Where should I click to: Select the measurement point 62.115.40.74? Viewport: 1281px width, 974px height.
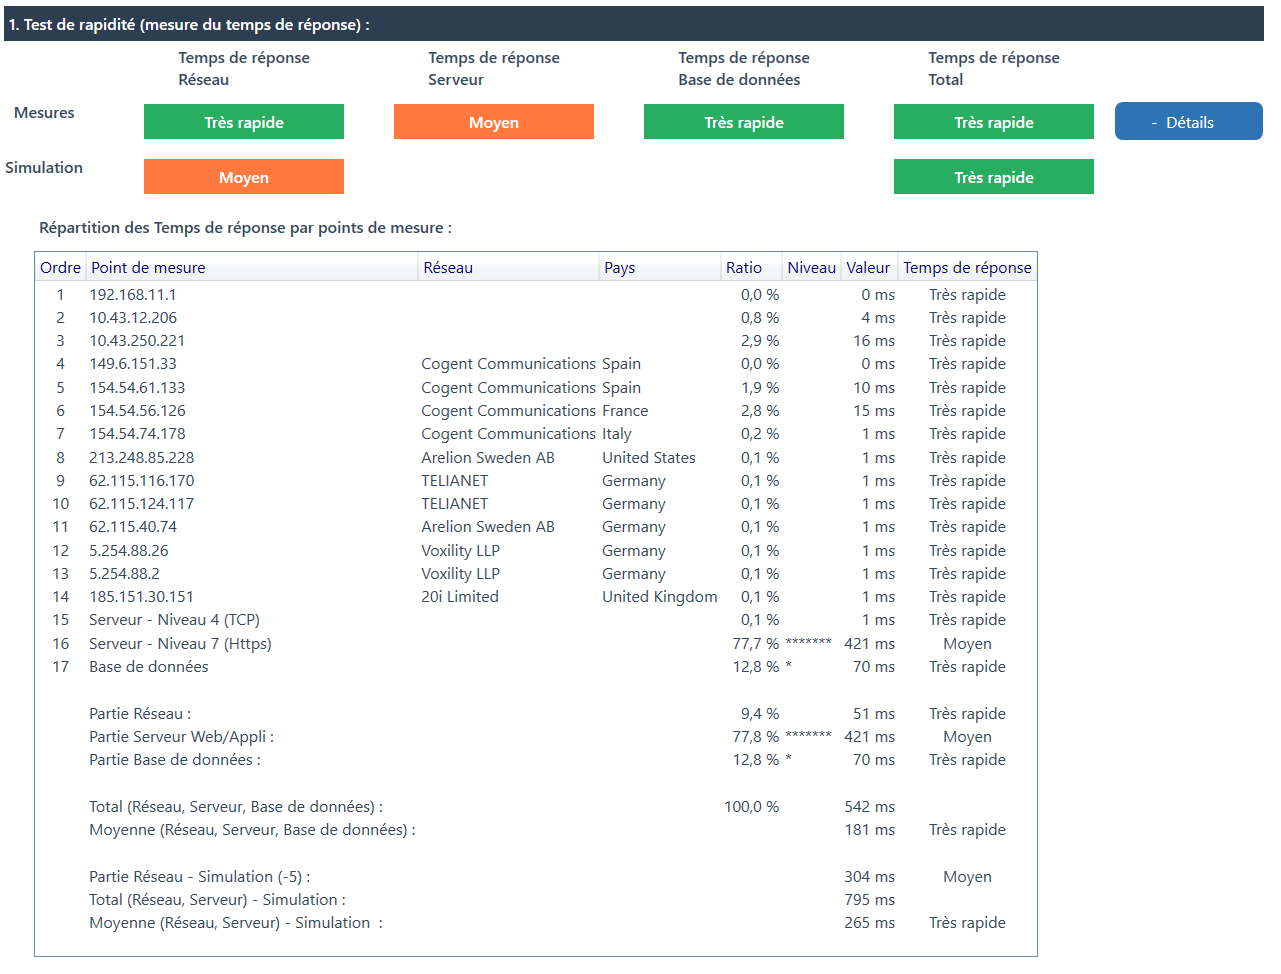pyautogui.click(x=133, y=527)
